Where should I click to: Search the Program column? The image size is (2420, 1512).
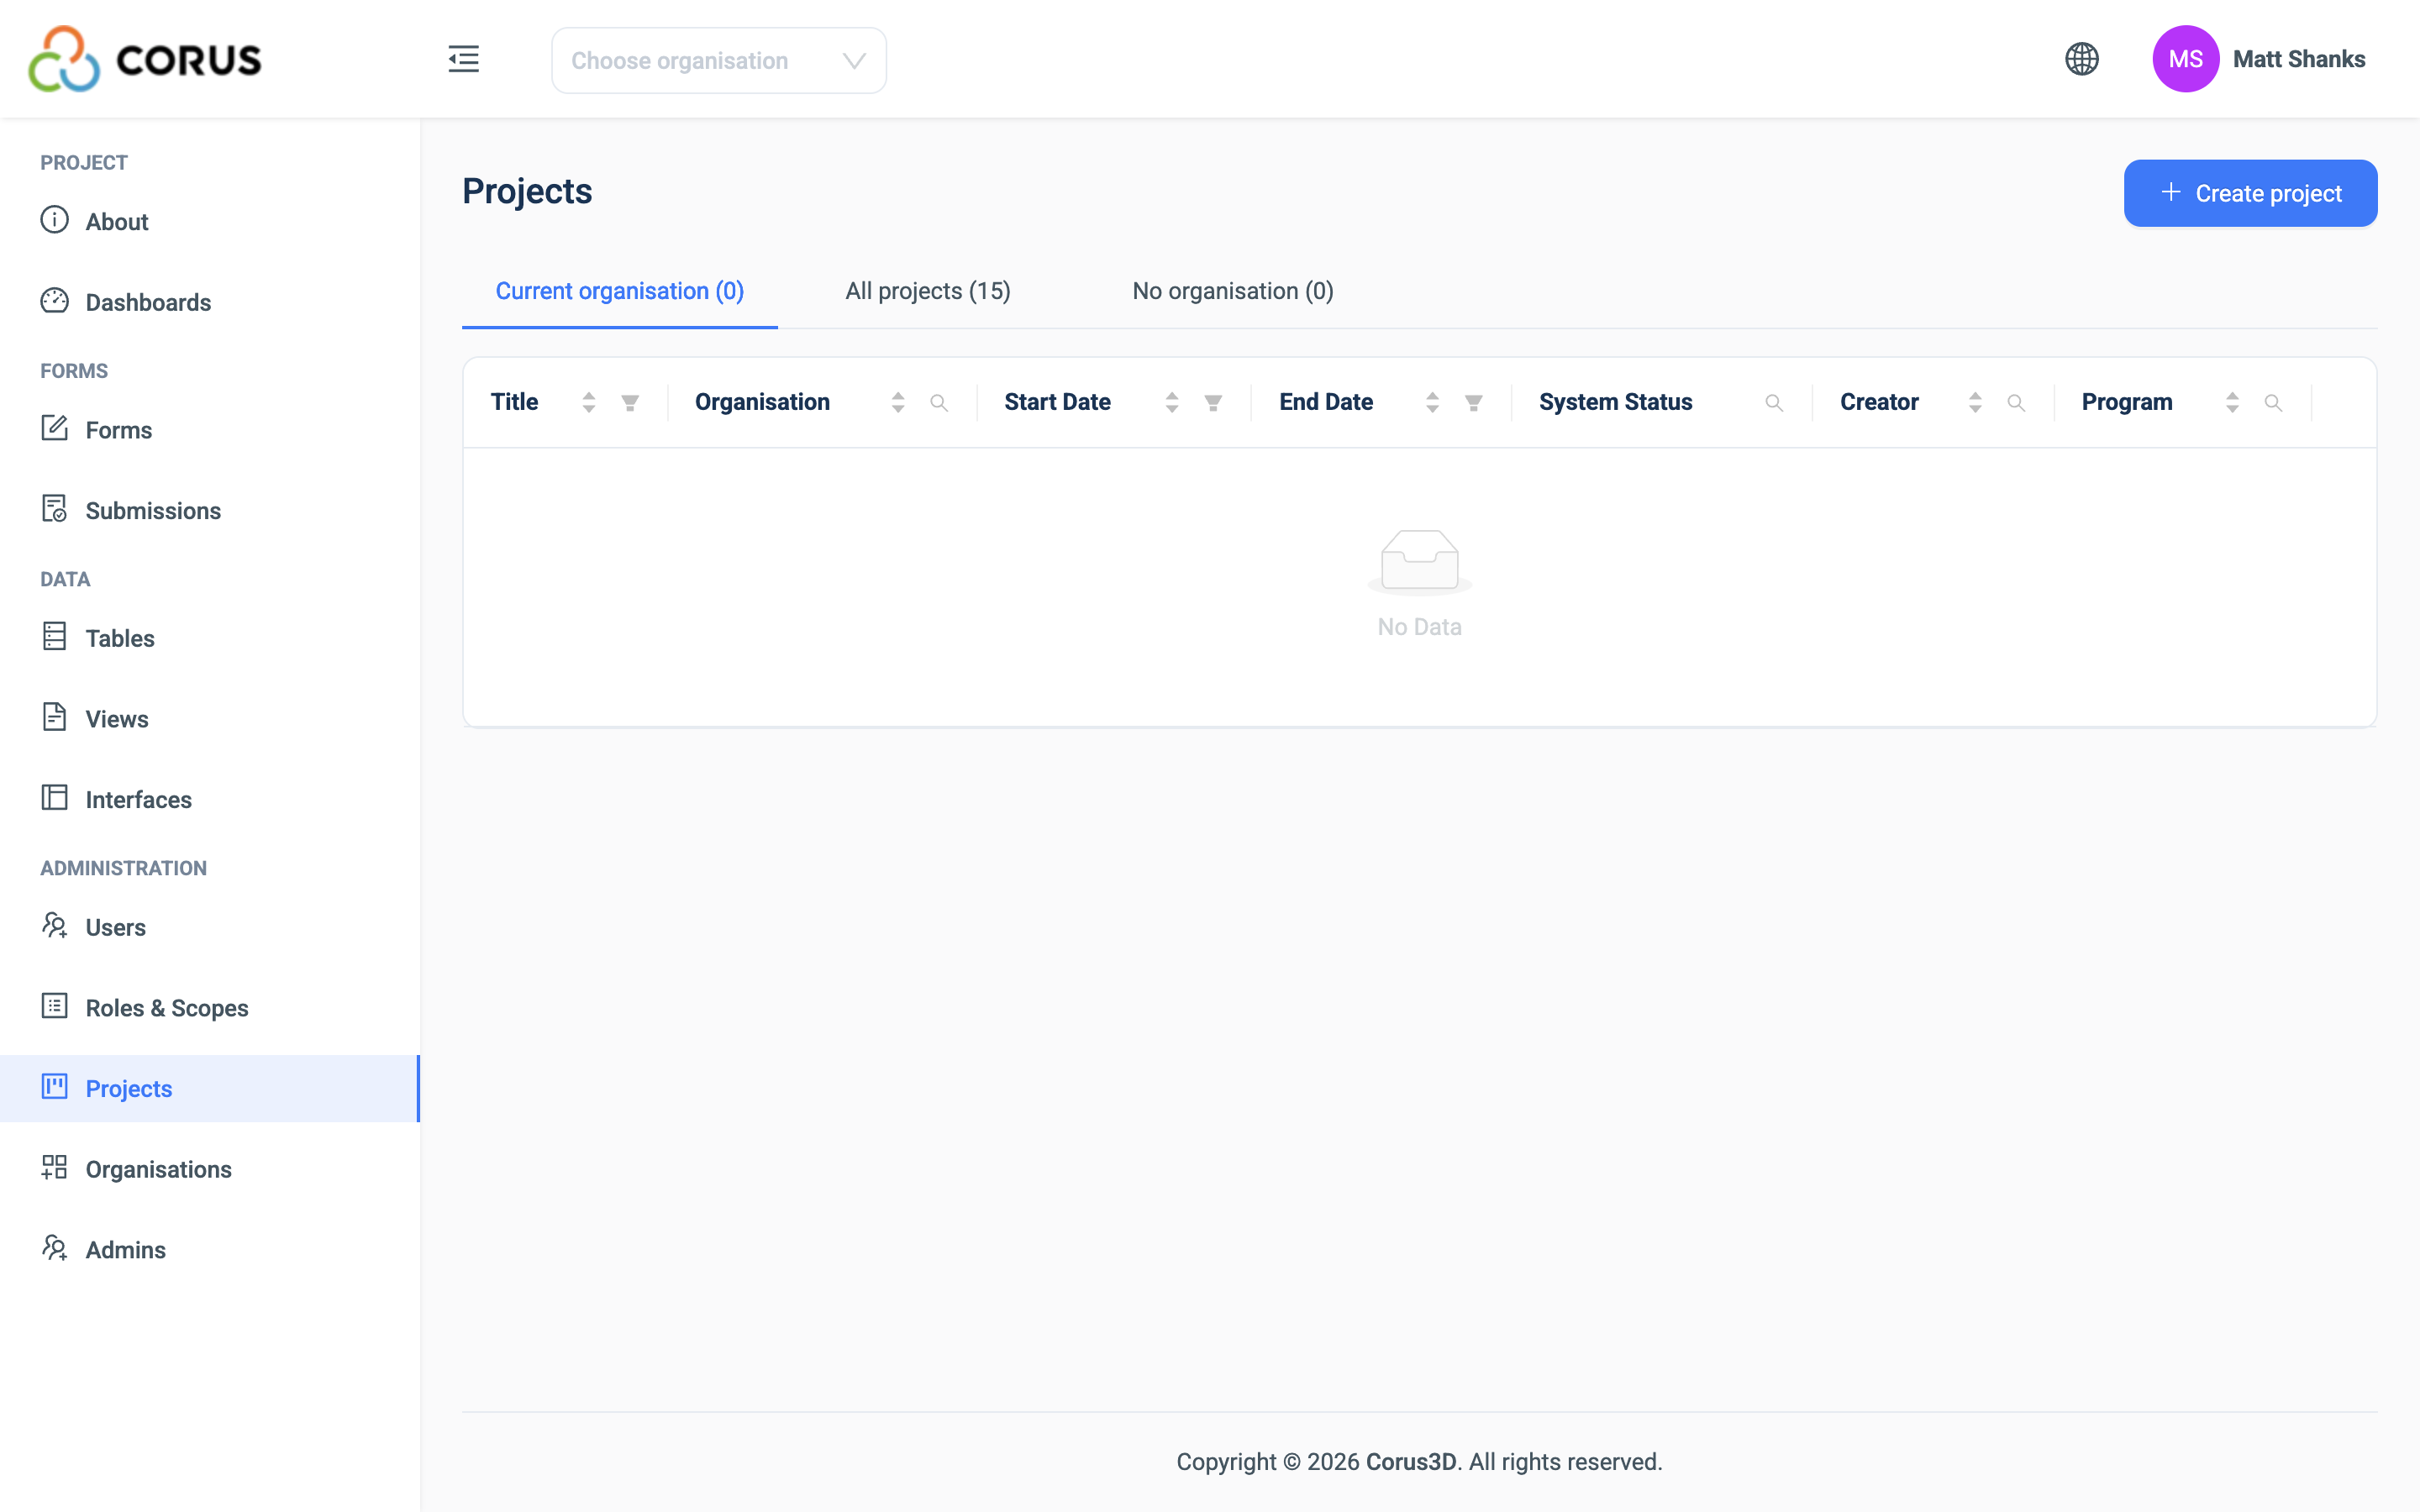[x=2273, y=403]
